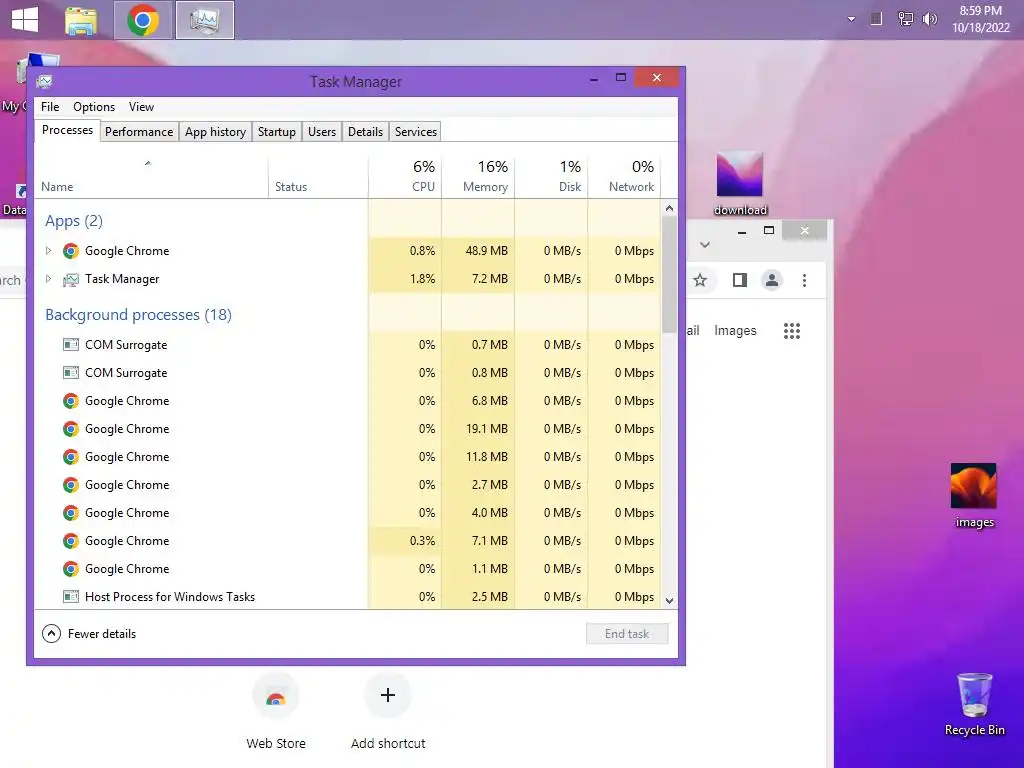
Task: Open the File menu
Action: (50, 107)
